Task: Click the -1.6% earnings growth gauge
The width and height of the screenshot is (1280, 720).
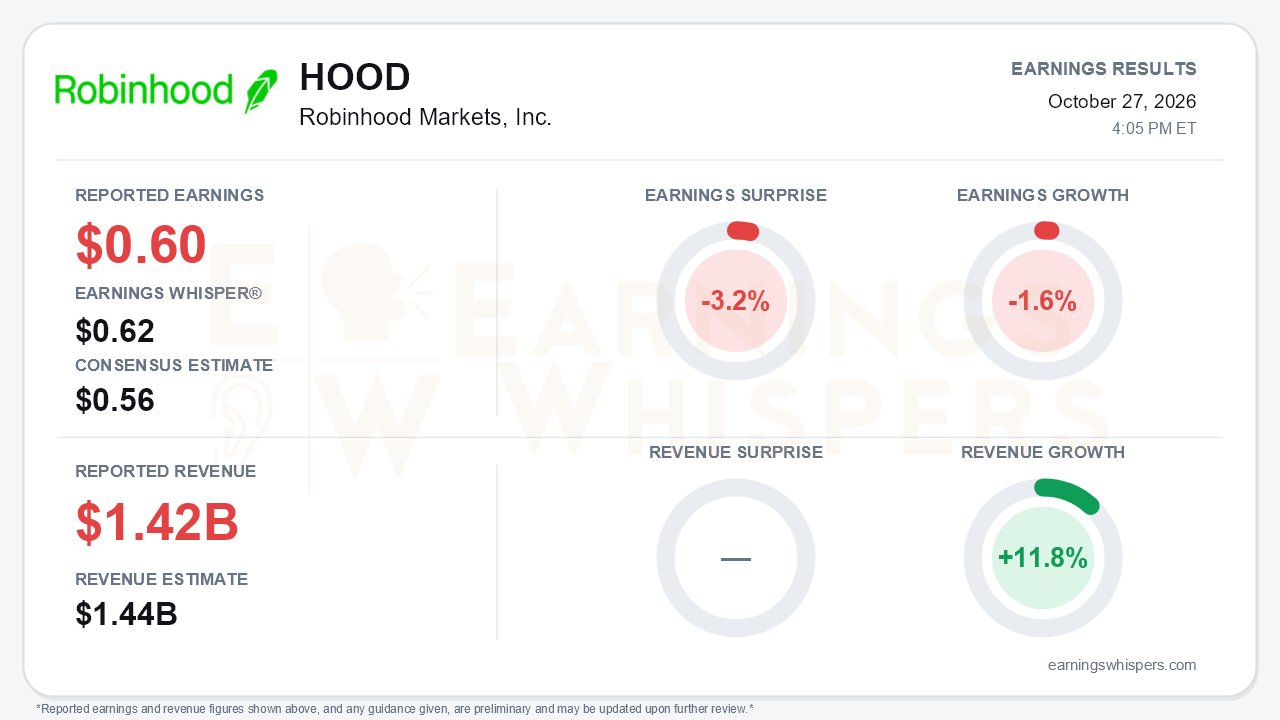Action: (1043, 301)
